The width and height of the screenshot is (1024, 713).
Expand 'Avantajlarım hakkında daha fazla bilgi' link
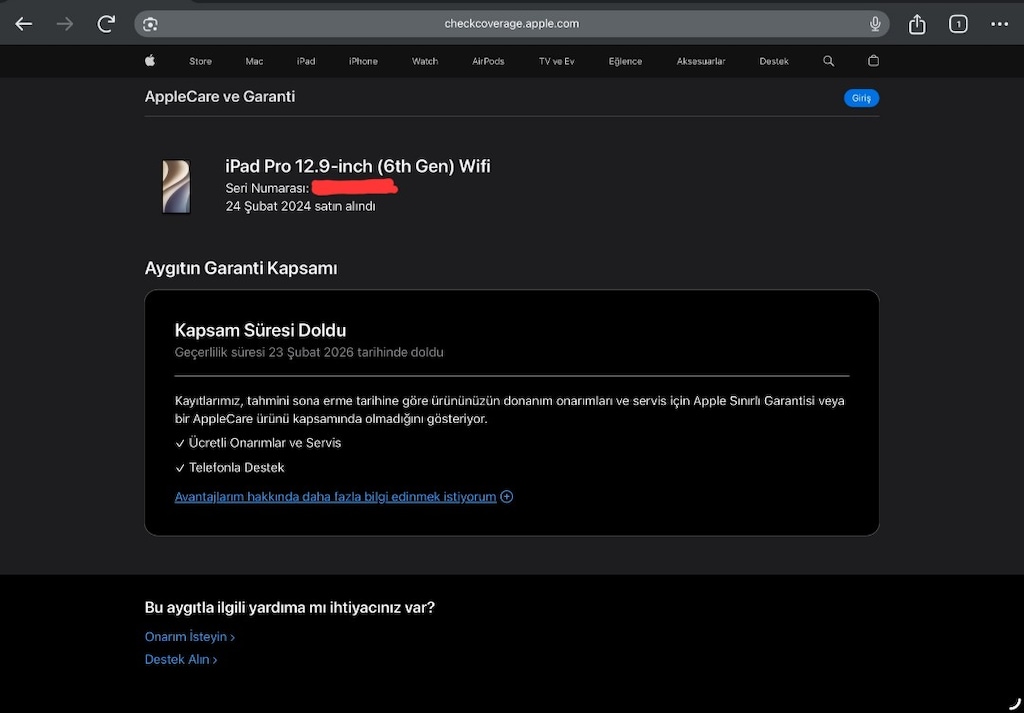click(344, 497)
